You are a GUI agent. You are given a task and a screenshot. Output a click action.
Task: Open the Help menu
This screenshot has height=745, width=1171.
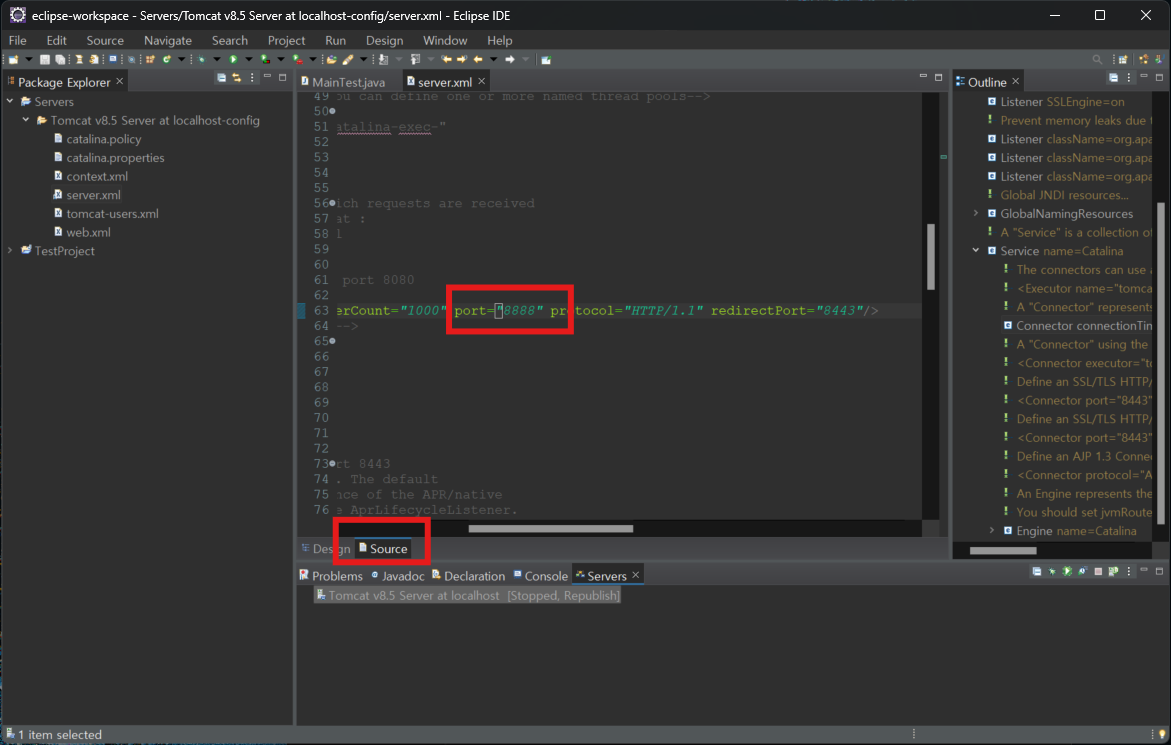coord(500,40)
